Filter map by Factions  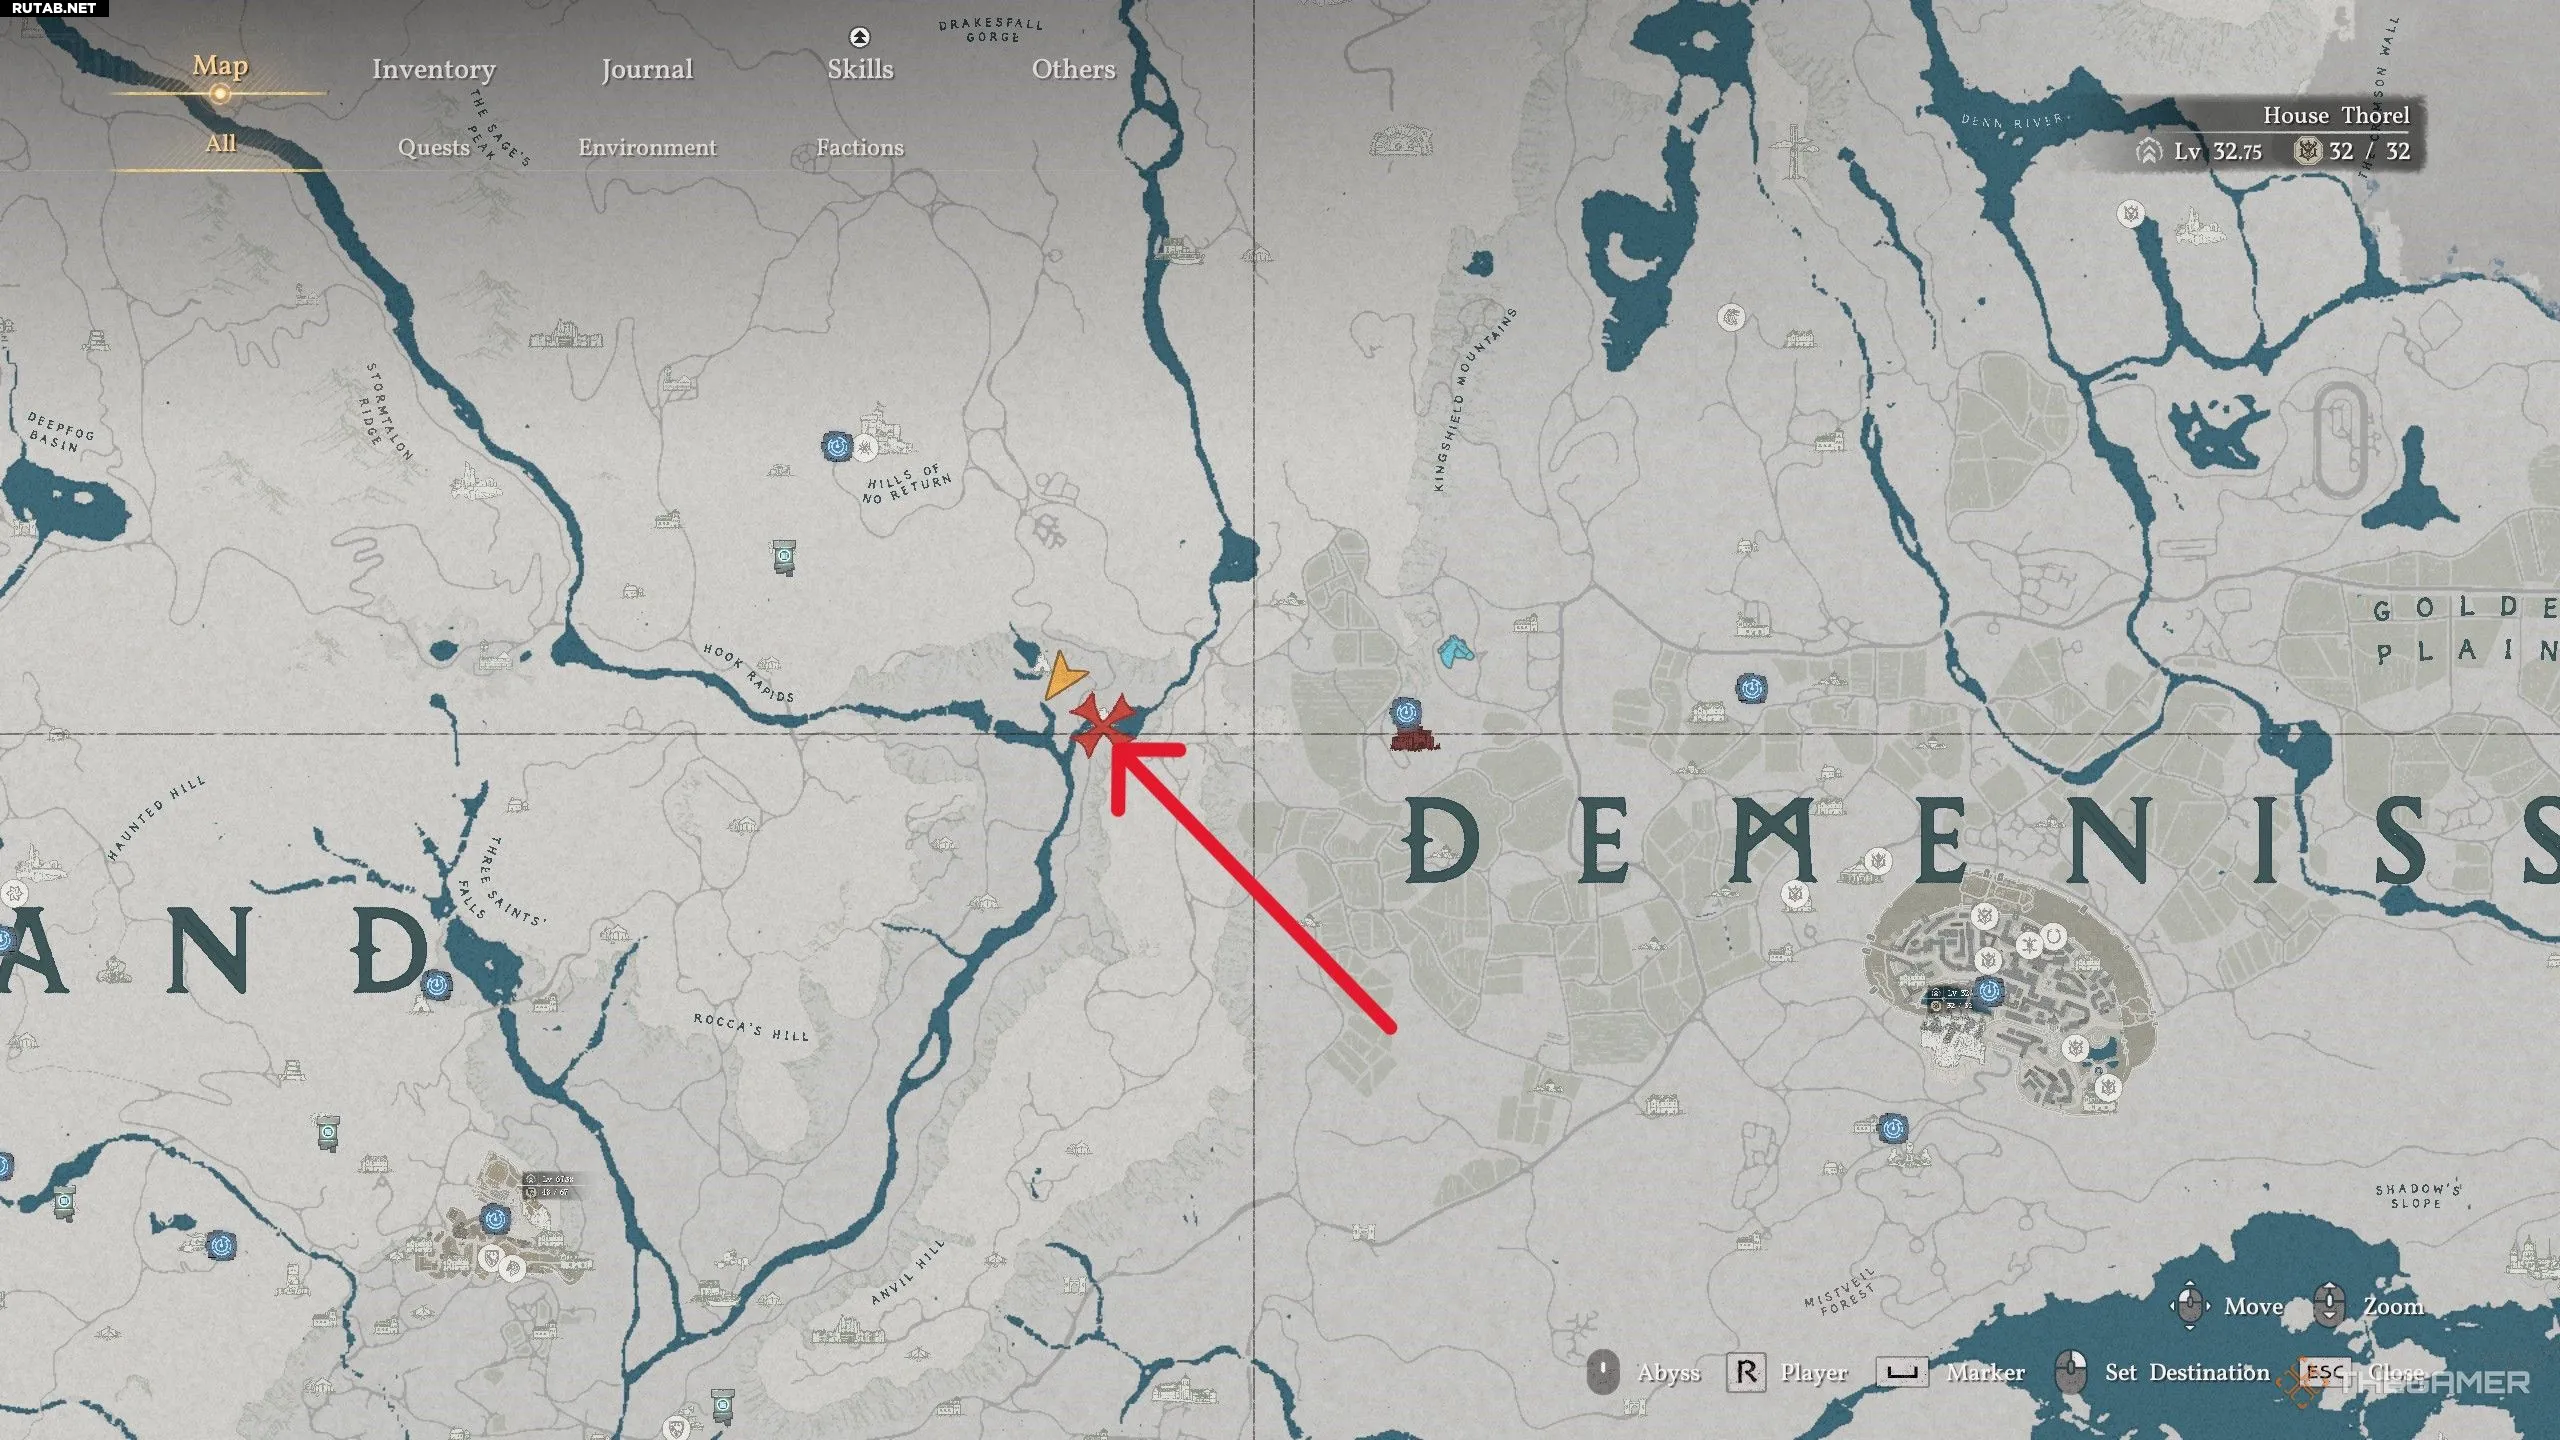tap(860, 147)
